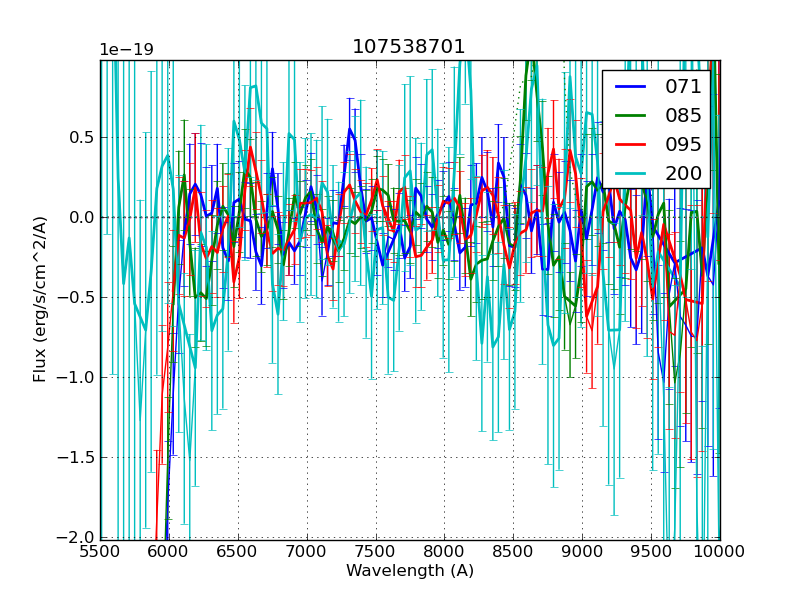Click the plot title 107538701
Screen dimensions: 800x600
point(409,47)
